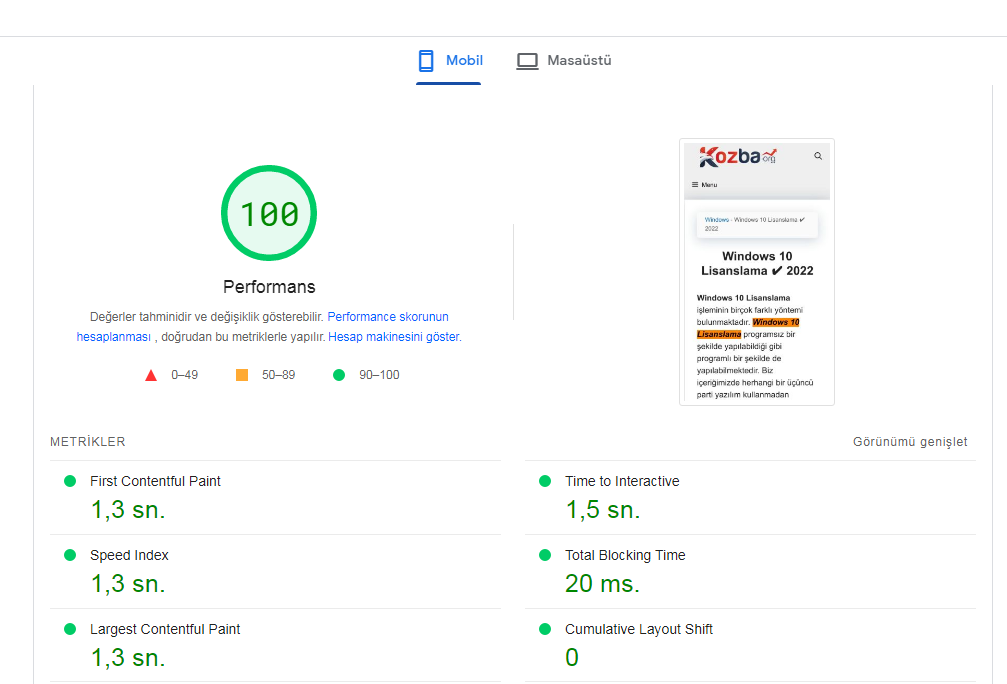Screen dimensions: 1007x684
Task: Click the mobile phone icon
Action: (x=426, y=61)
